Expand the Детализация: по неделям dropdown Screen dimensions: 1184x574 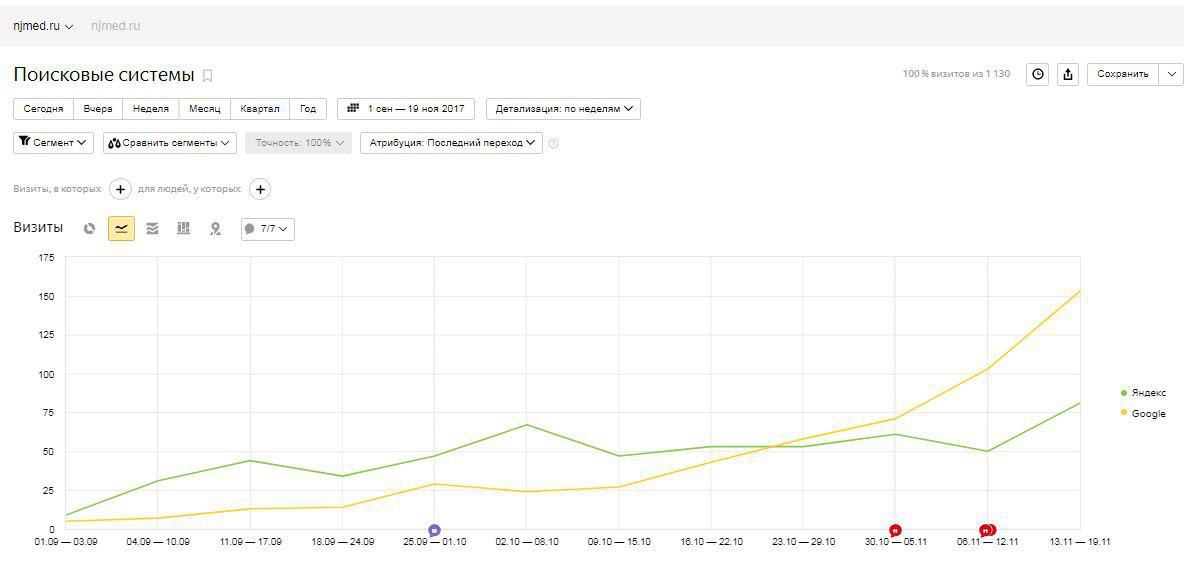coord(563,109)
